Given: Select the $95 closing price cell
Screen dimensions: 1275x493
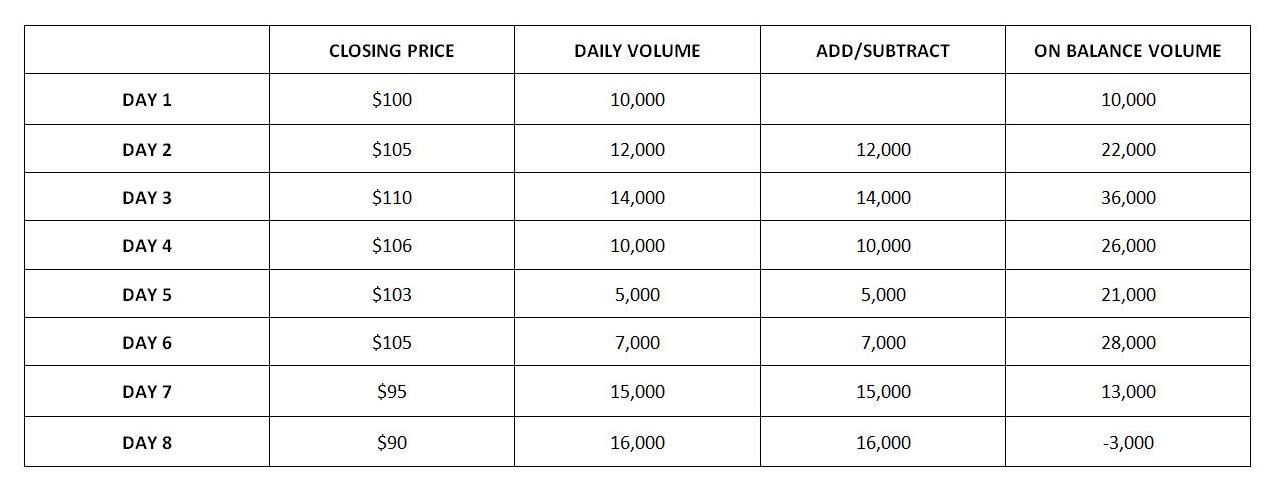Looking at the screenshot, I should 391,392.
